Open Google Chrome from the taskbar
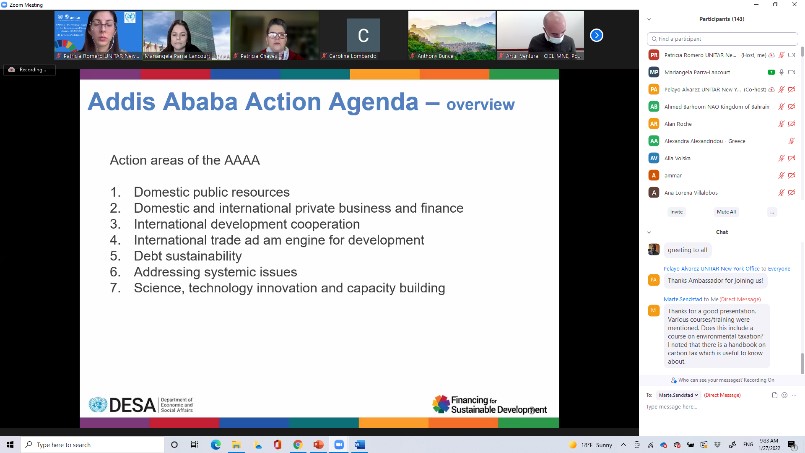805x453 pixels. coord(298,445)
